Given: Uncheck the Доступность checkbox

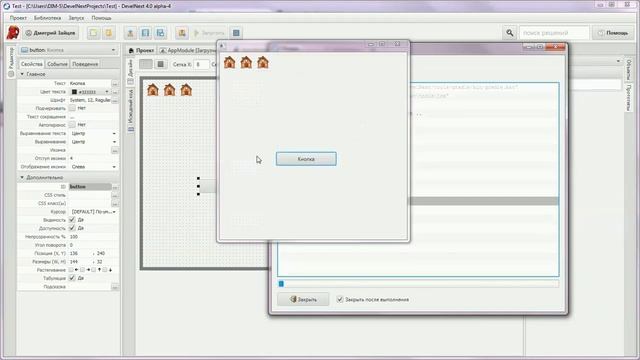Looking at the screenshot, I should [72, 228].
